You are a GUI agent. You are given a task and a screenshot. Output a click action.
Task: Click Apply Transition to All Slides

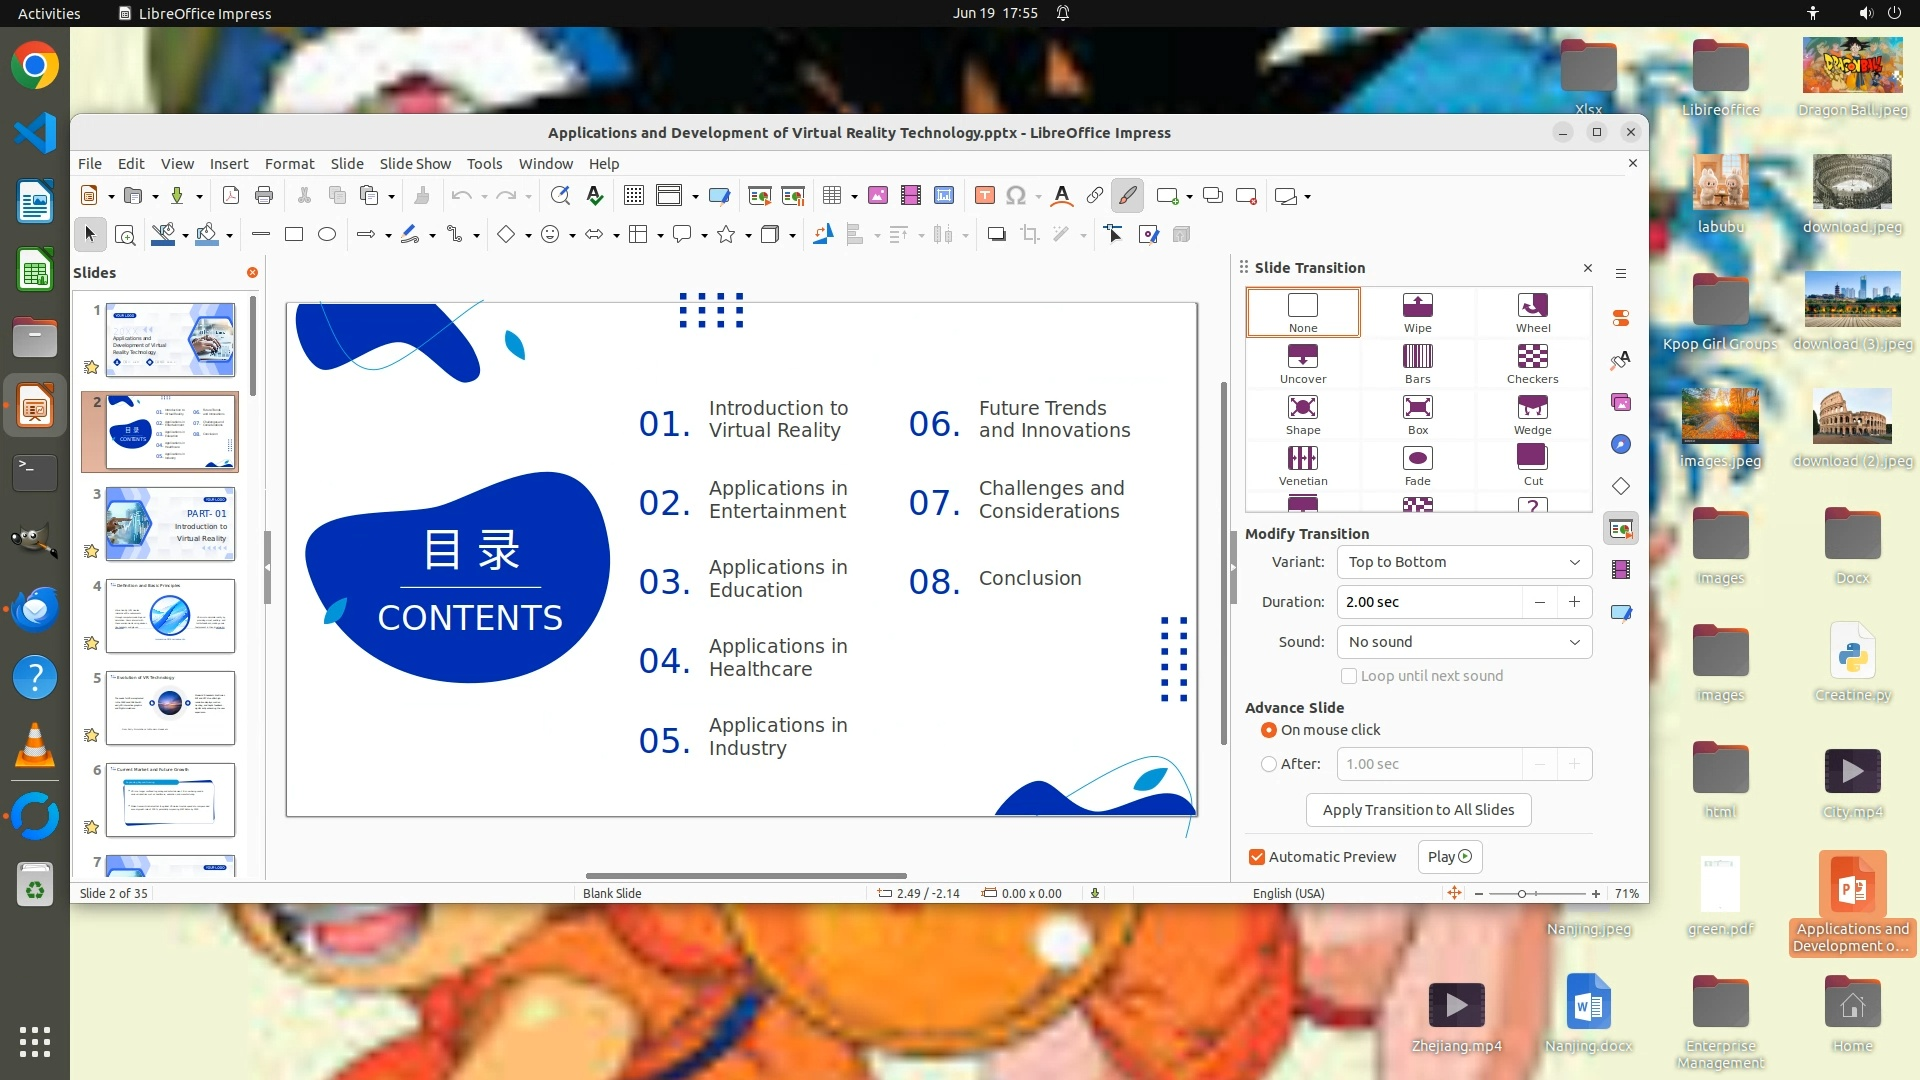click(1418, 810)
